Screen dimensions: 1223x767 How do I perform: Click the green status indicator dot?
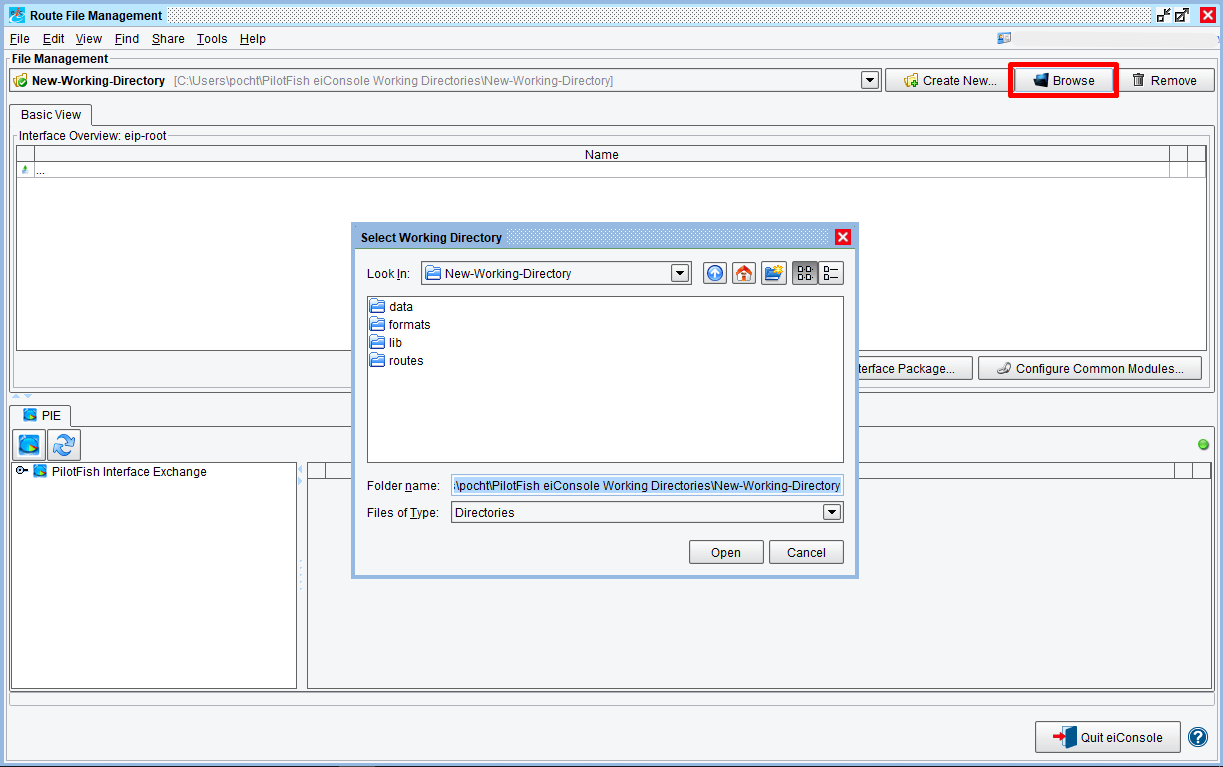pos(1203,445)
